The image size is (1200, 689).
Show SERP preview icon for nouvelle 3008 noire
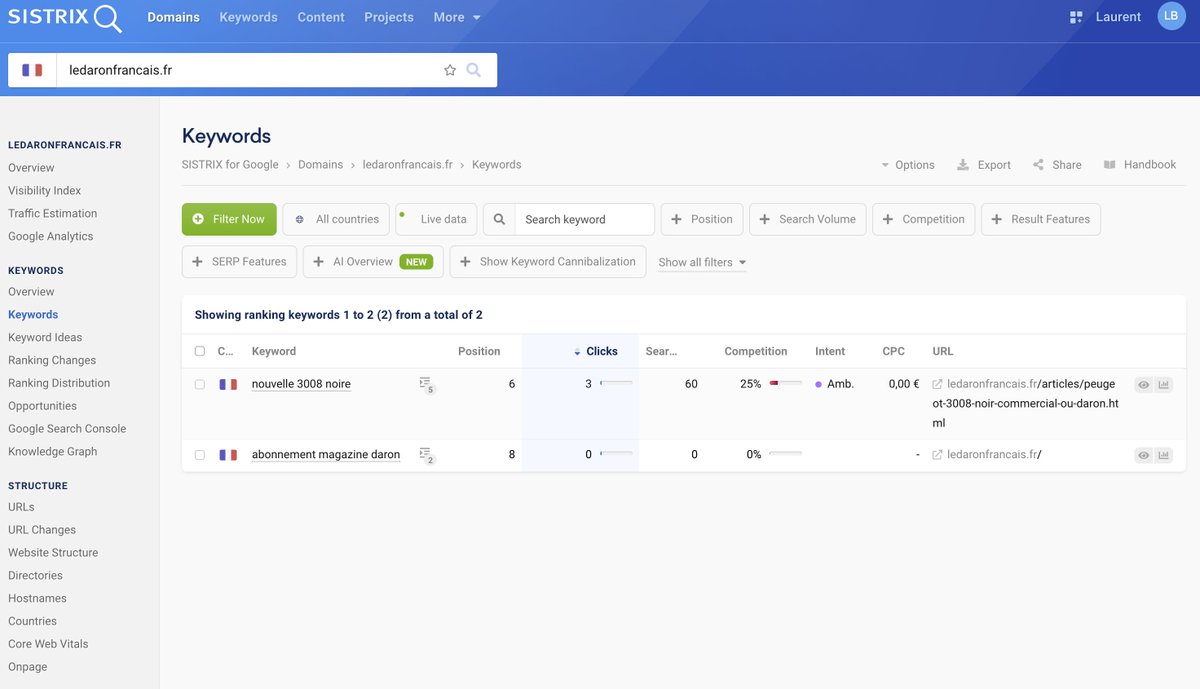coord(426,384)
